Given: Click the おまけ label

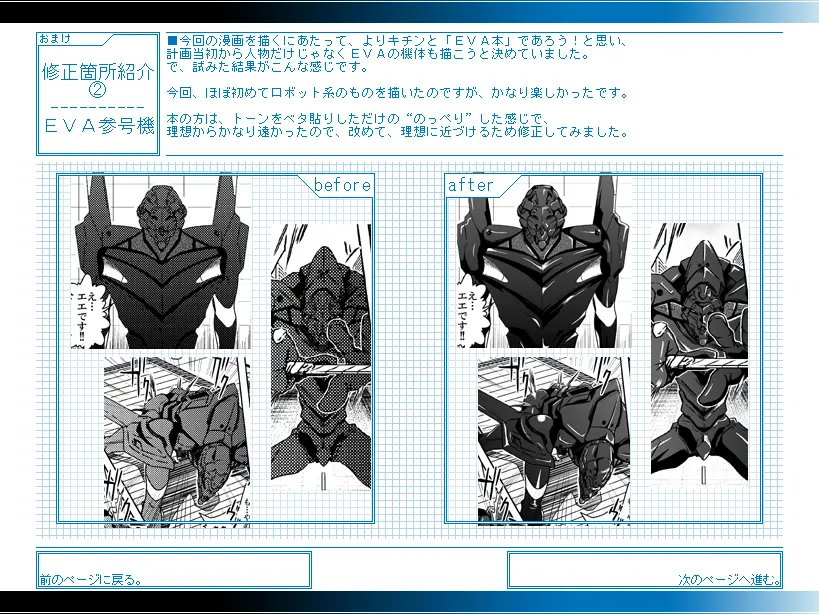Looking at the screenshot, I should [55, 39].
